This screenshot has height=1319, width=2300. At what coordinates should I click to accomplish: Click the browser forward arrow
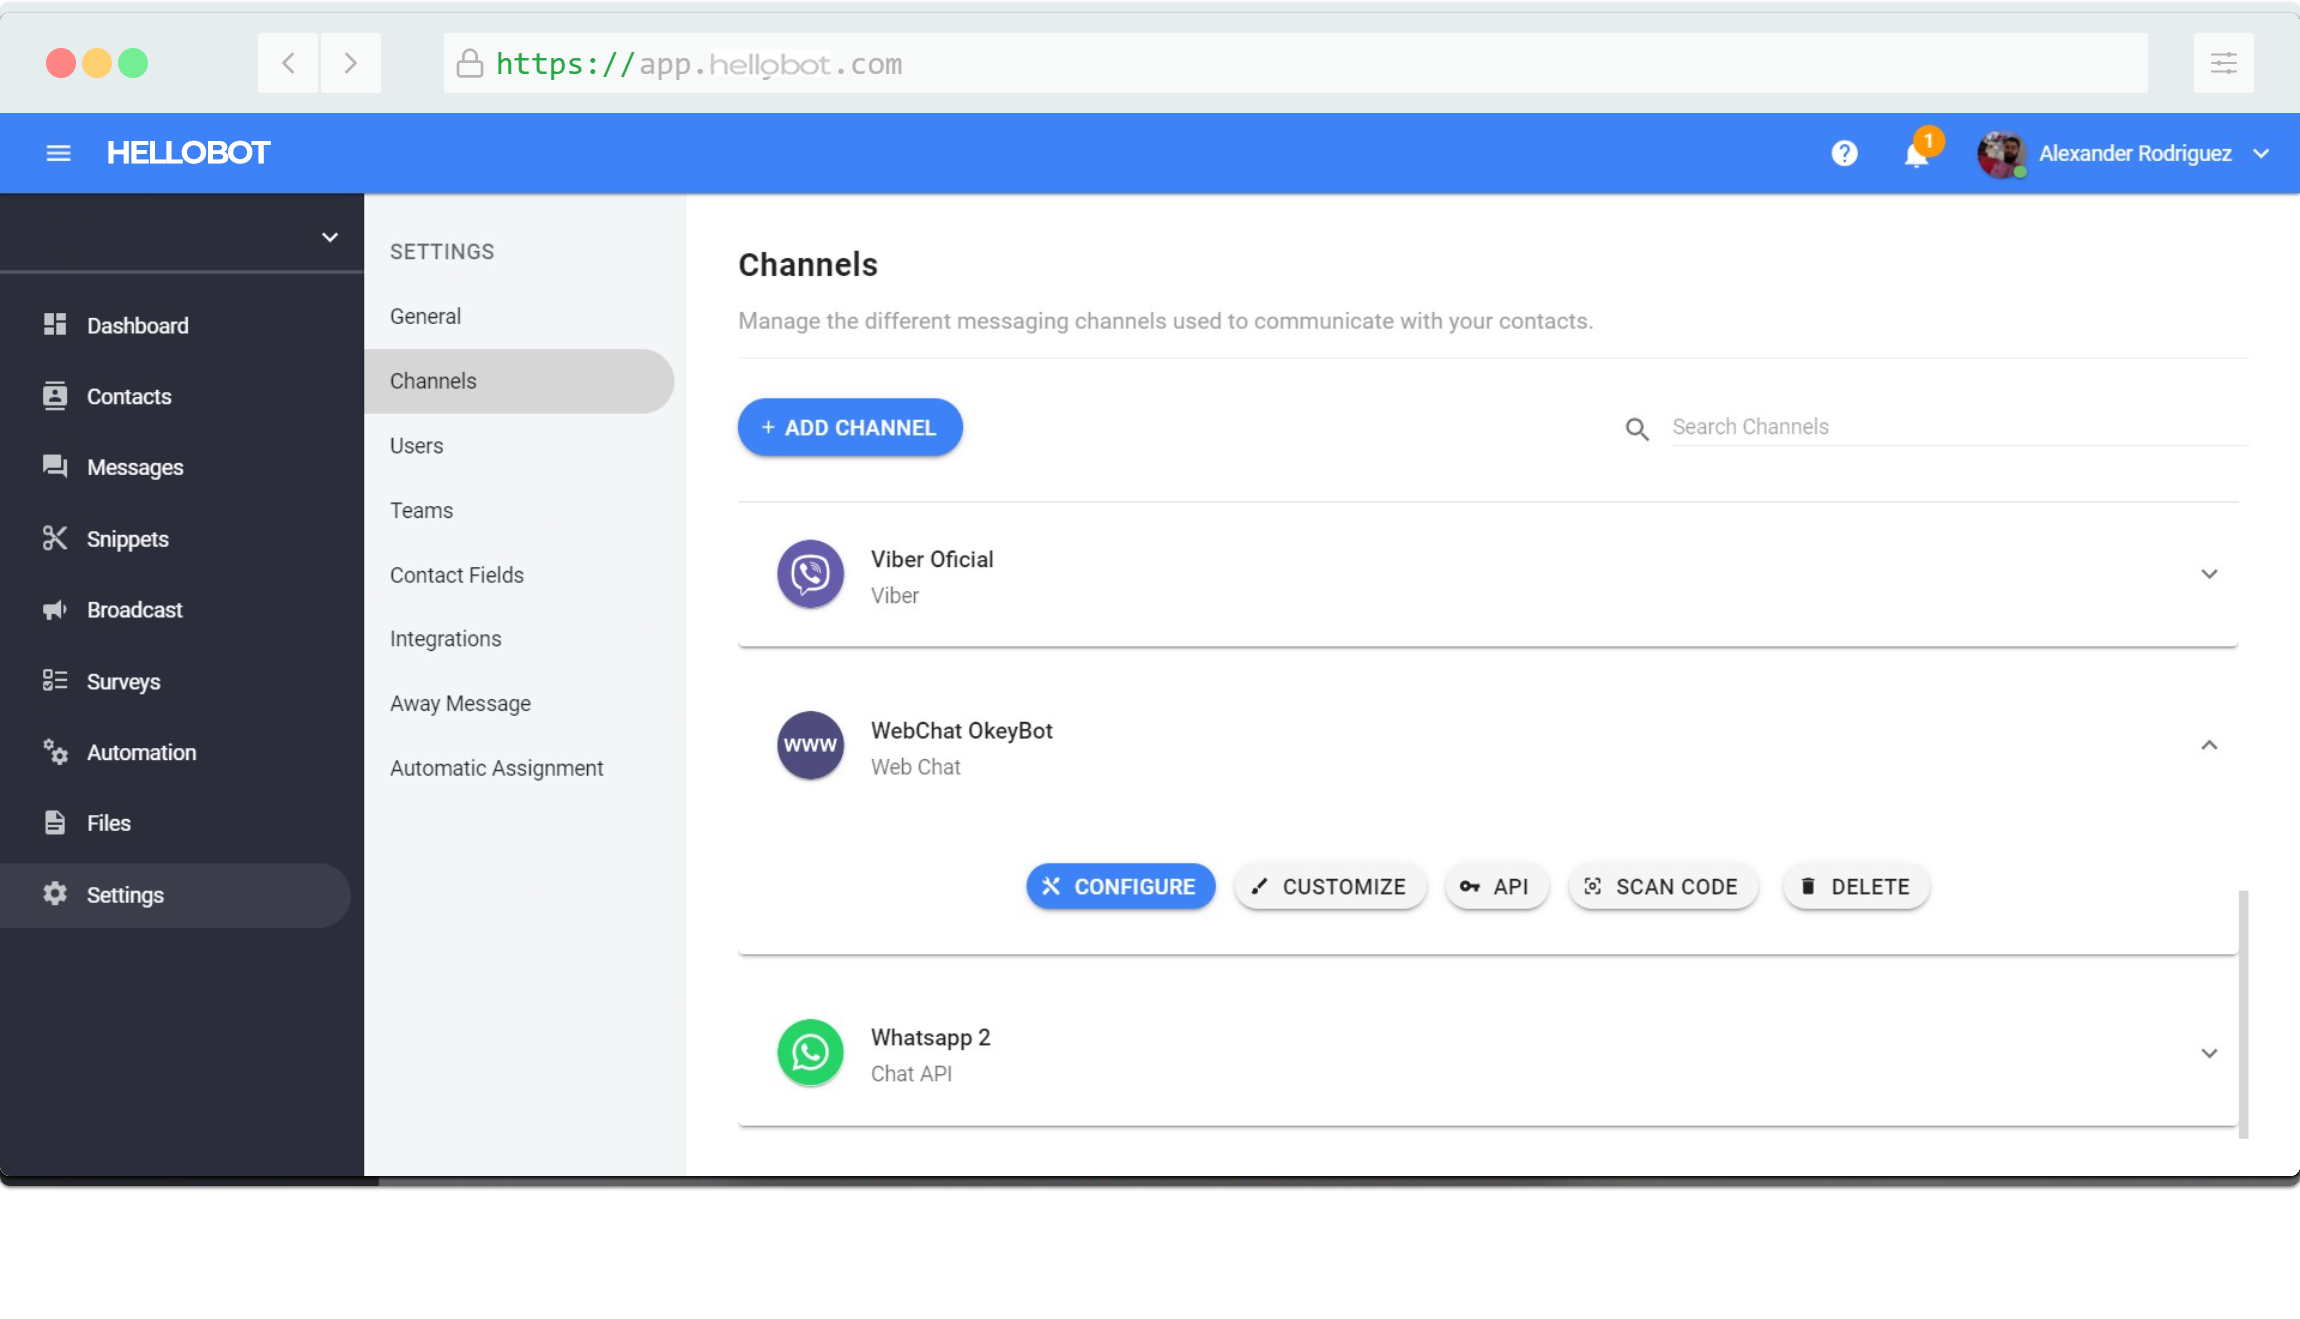(350, 63)
